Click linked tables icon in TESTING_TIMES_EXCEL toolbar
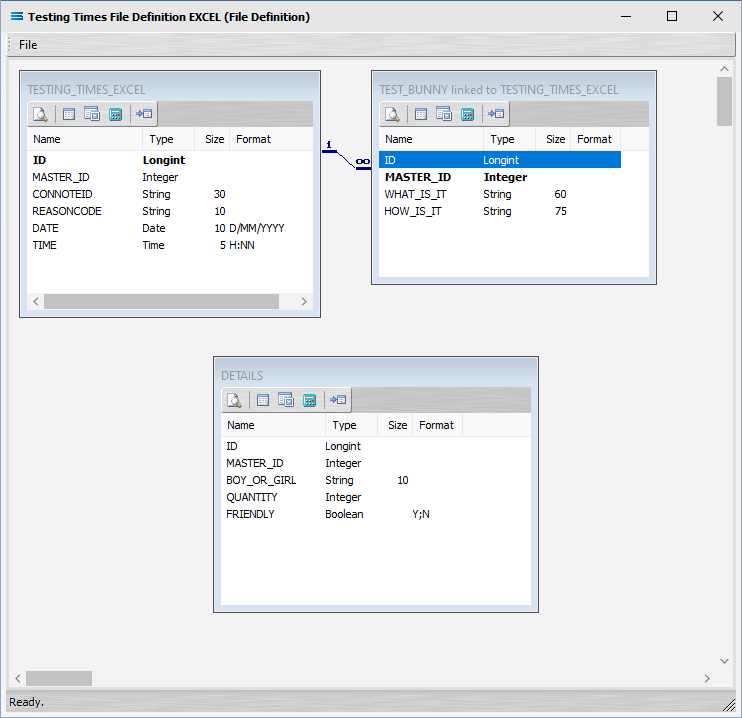The image size is (742, 718). tap(92, 114)
